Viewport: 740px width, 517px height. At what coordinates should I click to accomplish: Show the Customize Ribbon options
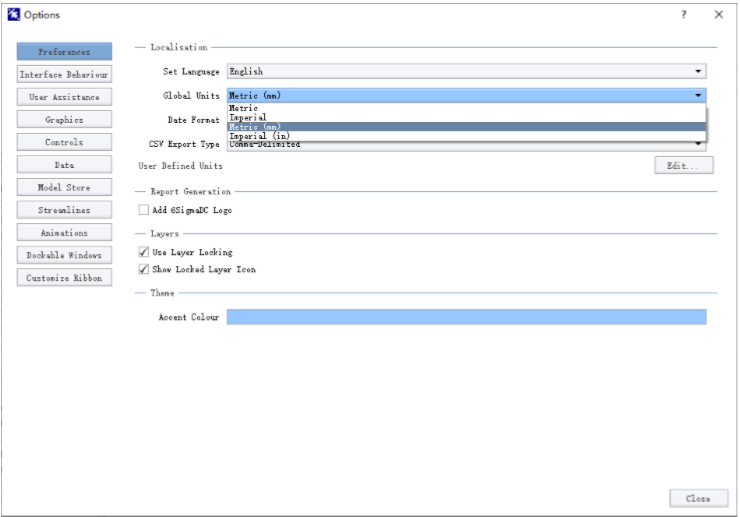tap(65, 278)
